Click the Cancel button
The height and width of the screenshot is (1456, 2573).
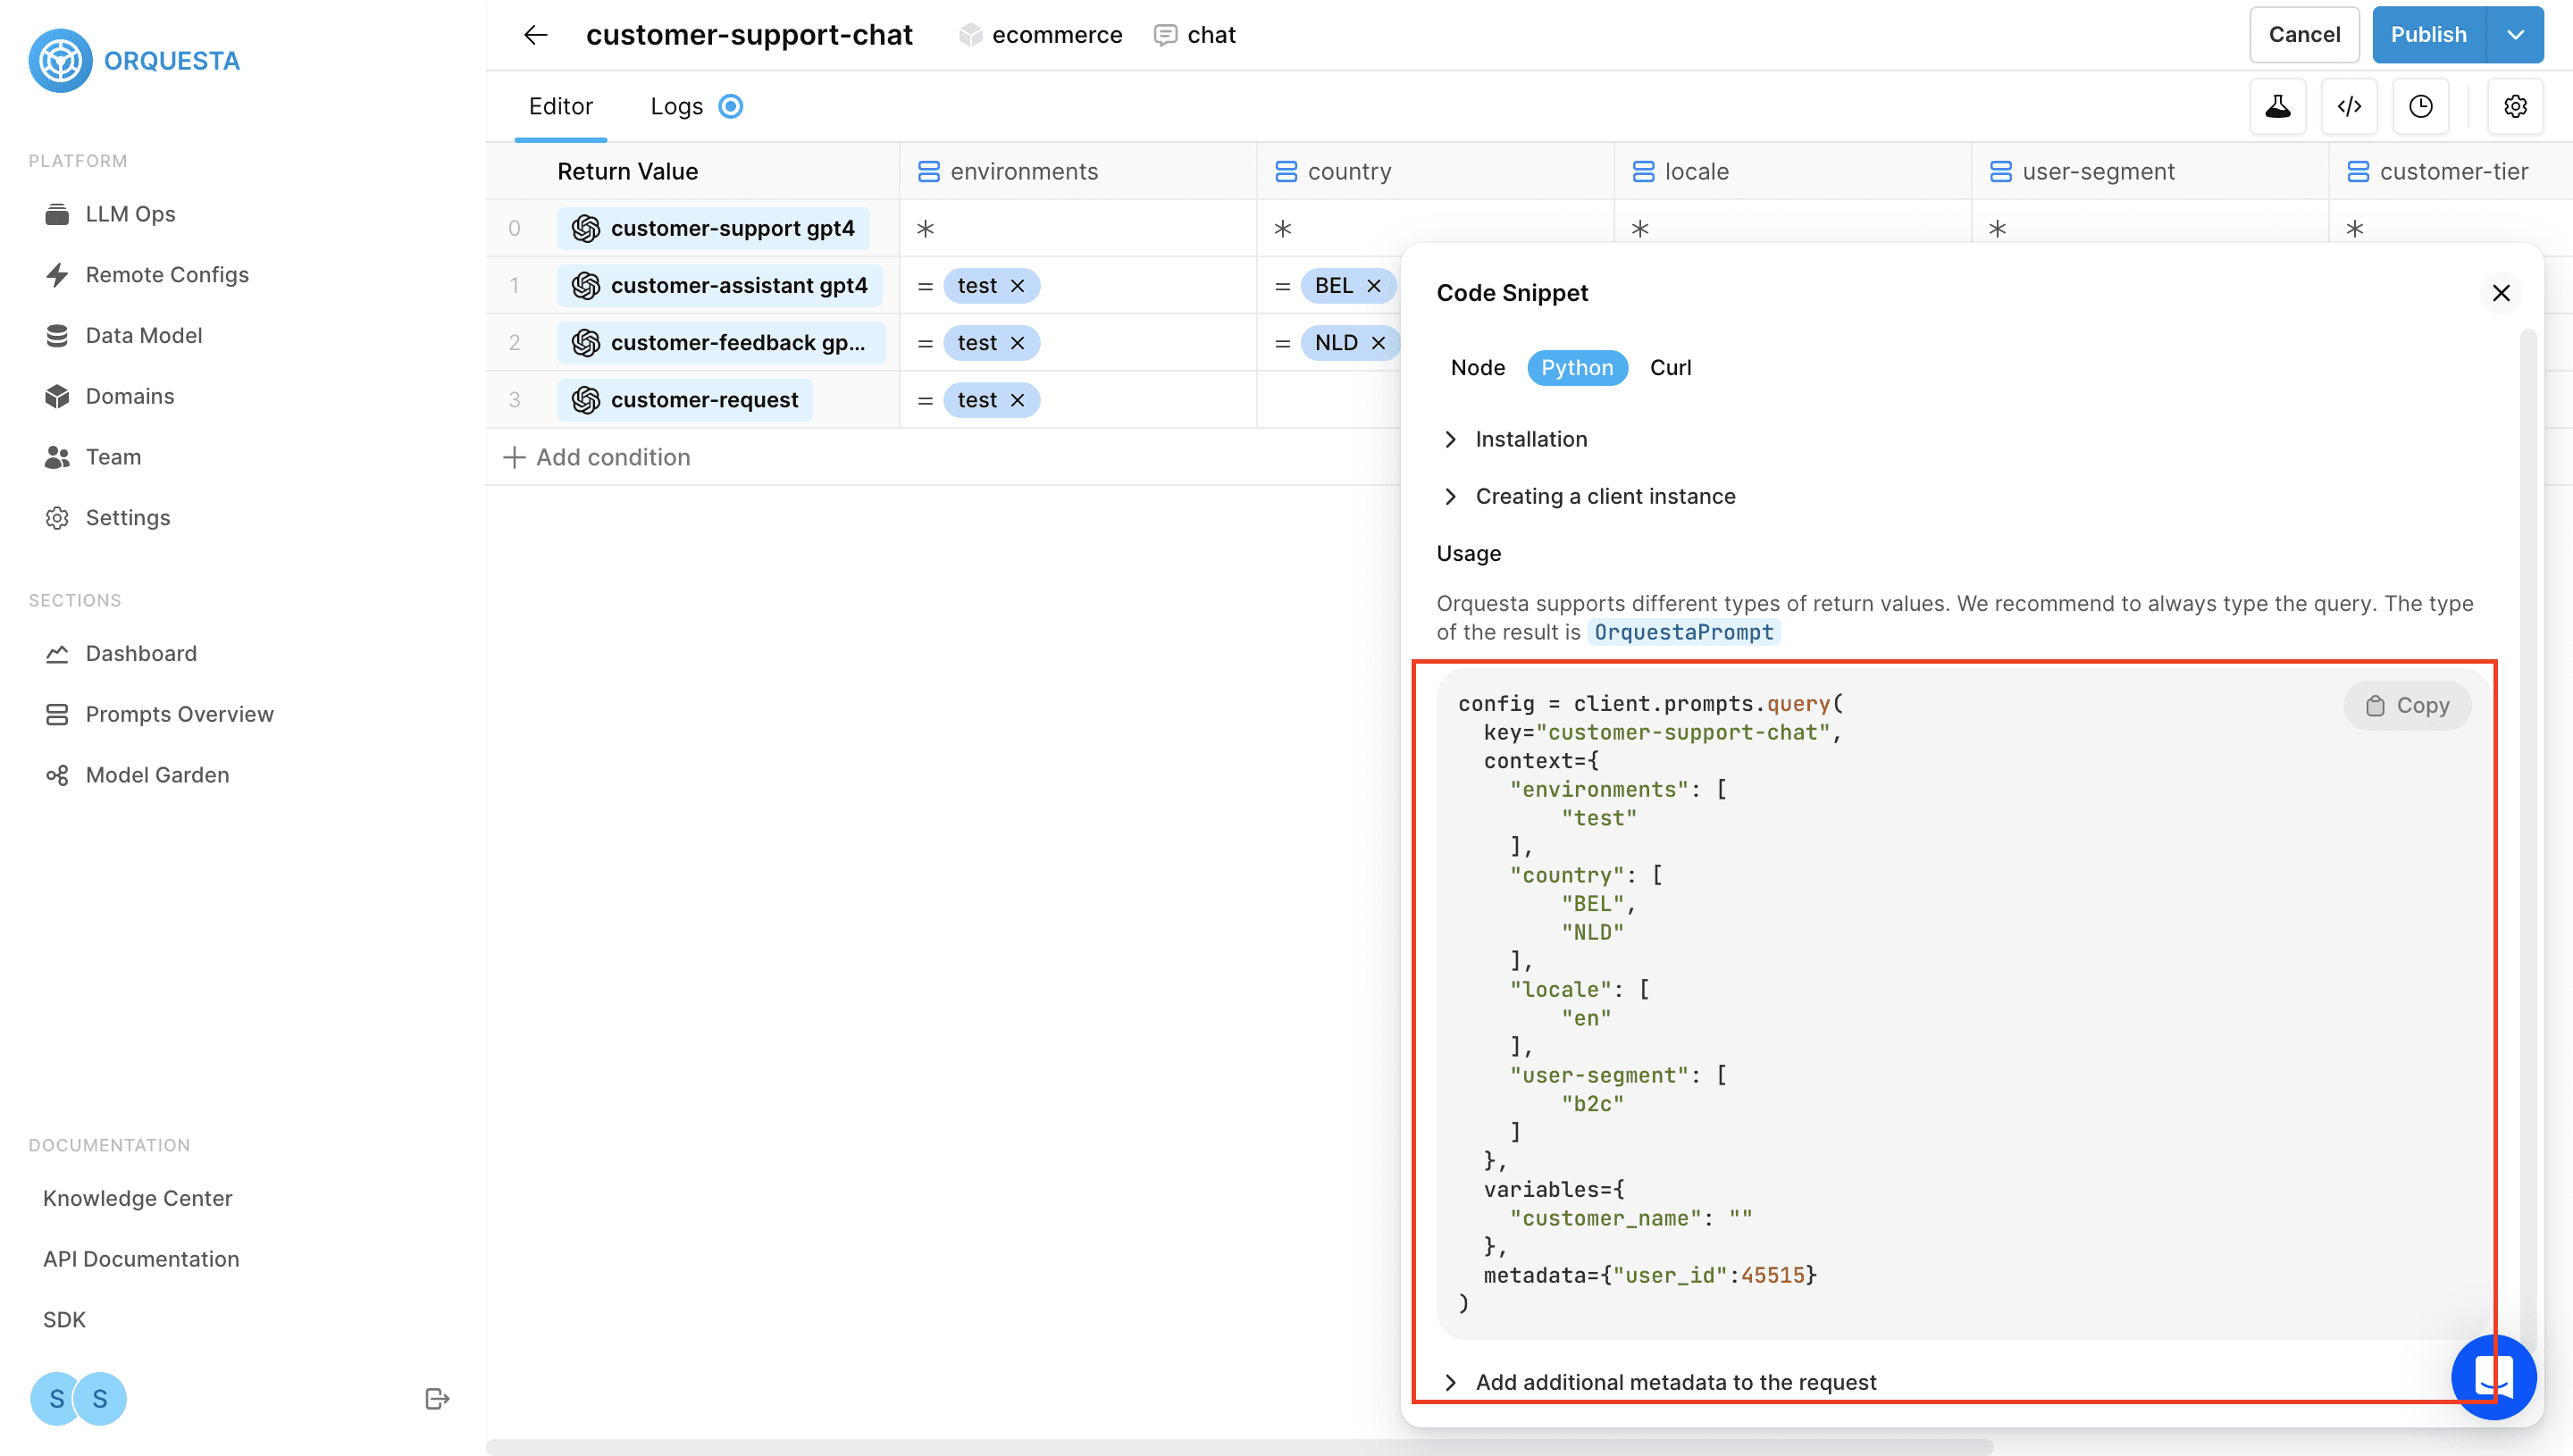(x=2303, y=35)
